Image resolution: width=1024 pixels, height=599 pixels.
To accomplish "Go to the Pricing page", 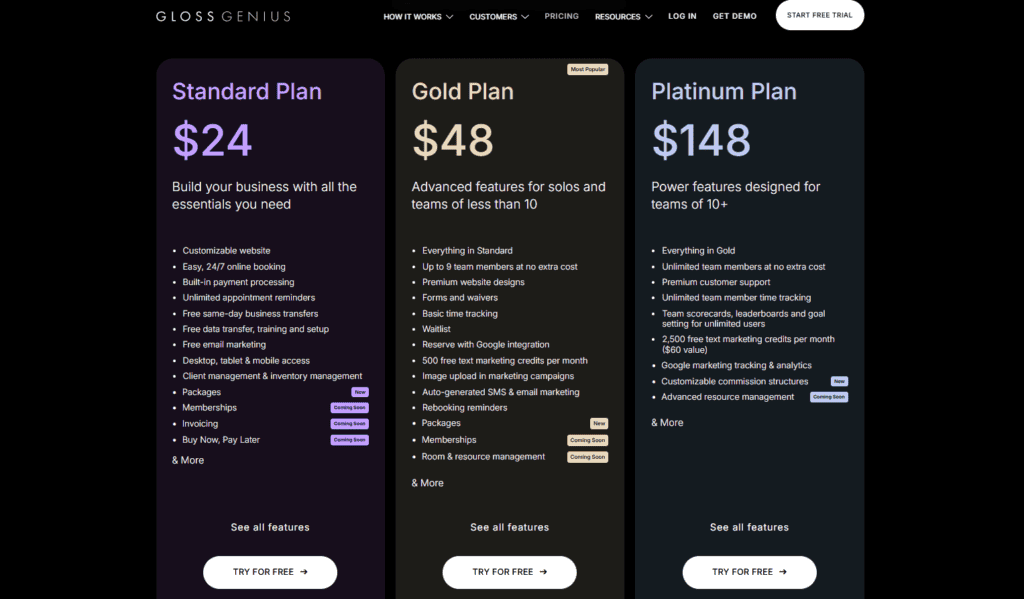I will click(x=562, y=16).
